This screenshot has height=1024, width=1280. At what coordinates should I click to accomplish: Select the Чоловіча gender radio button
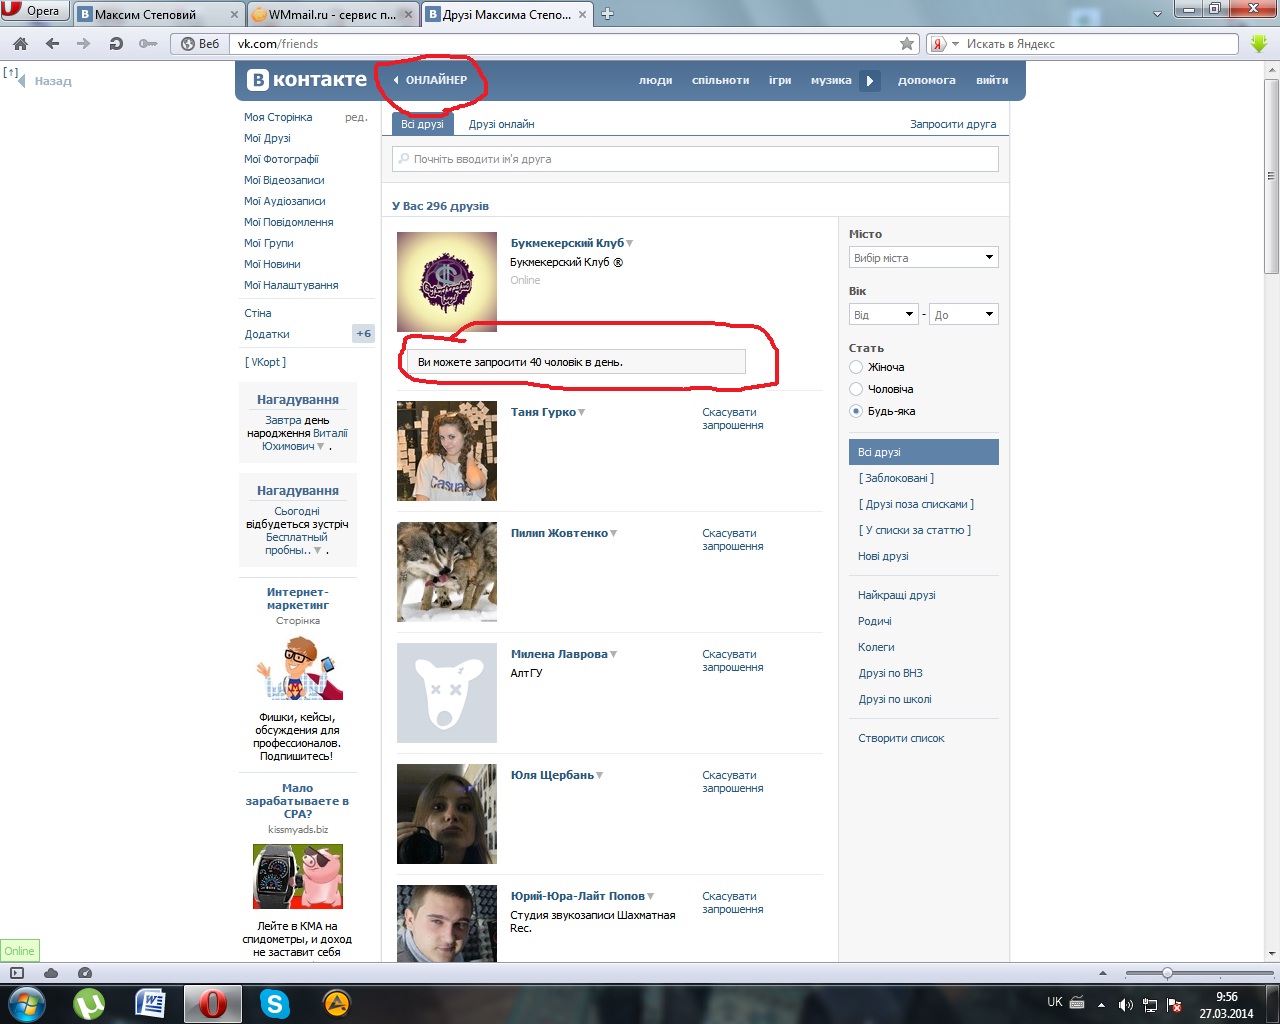point(856,389)
